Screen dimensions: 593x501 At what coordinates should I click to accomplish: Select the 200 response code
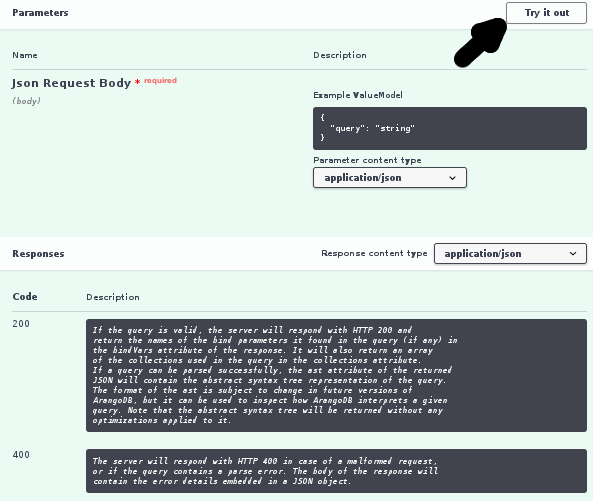point(21,324)
